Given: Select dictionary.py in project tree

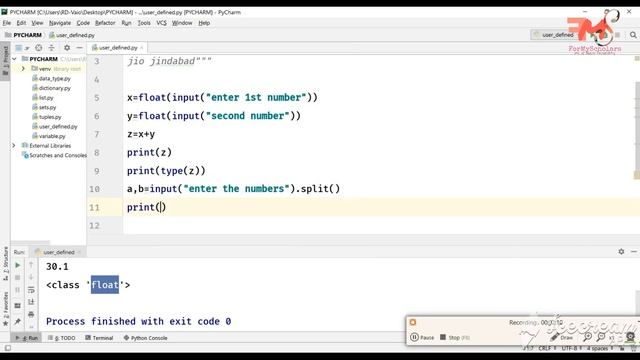Looking at the screenshot, I should point(51,88).
